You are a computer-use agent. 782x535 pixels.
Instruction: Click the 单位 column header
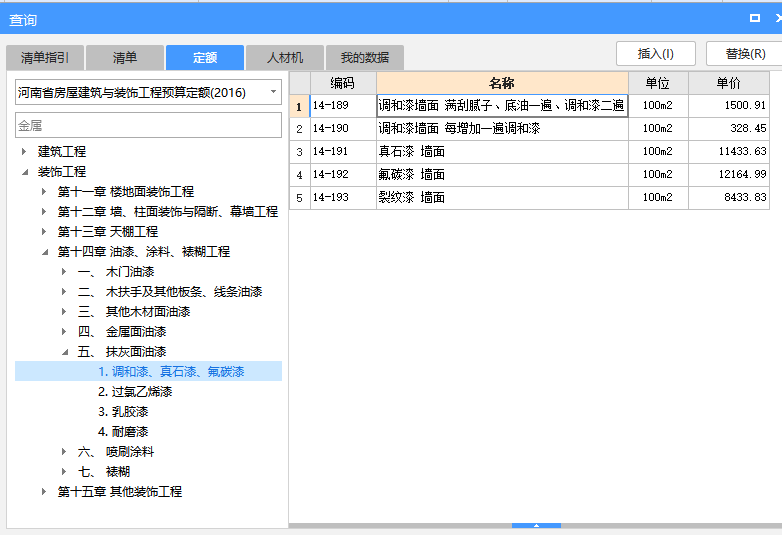pyautogui.click(x=658, y=83)
